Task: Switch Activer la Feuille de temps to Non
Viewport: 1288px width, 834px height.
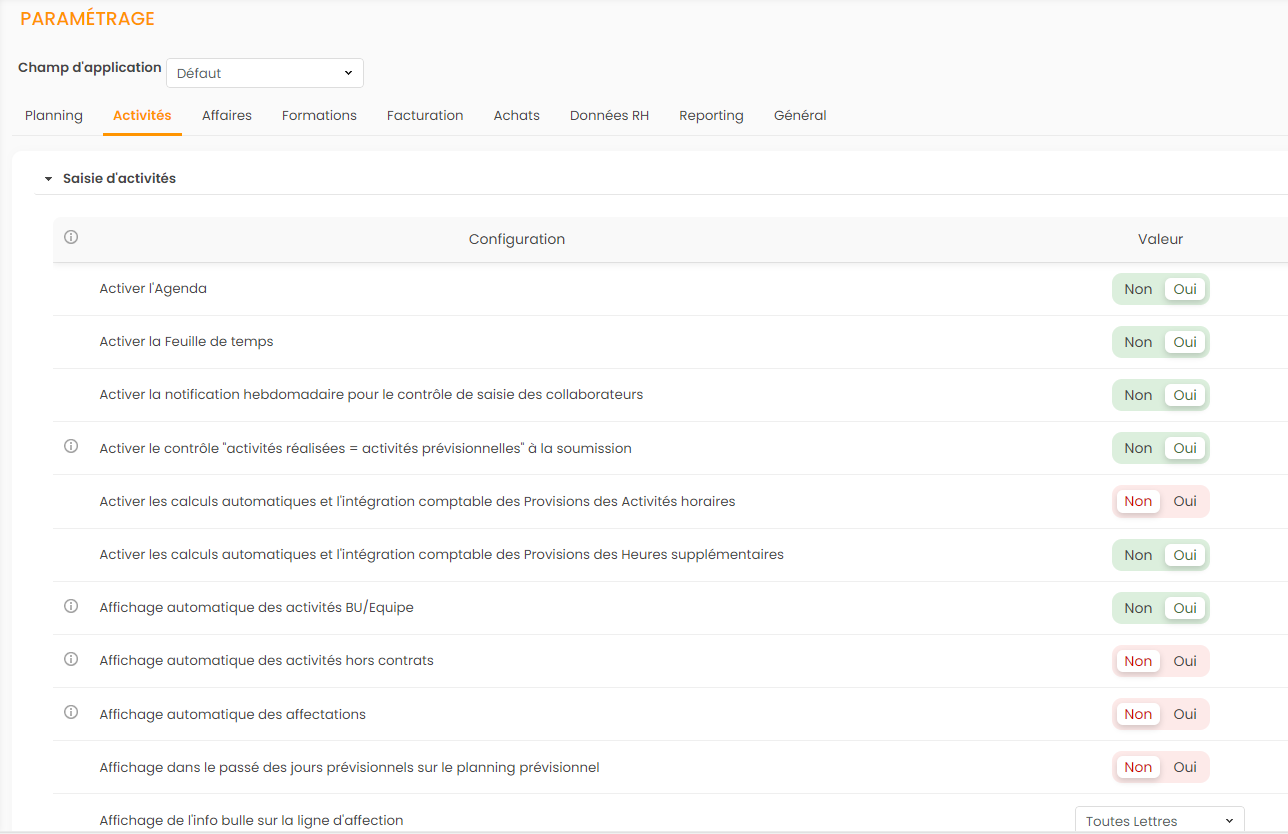Action: coord(1138,342)
